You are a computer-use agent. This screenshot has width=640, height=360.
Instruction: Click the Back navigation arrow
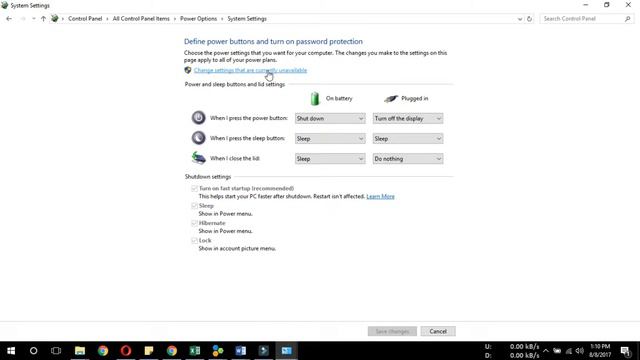click(9, 19)
